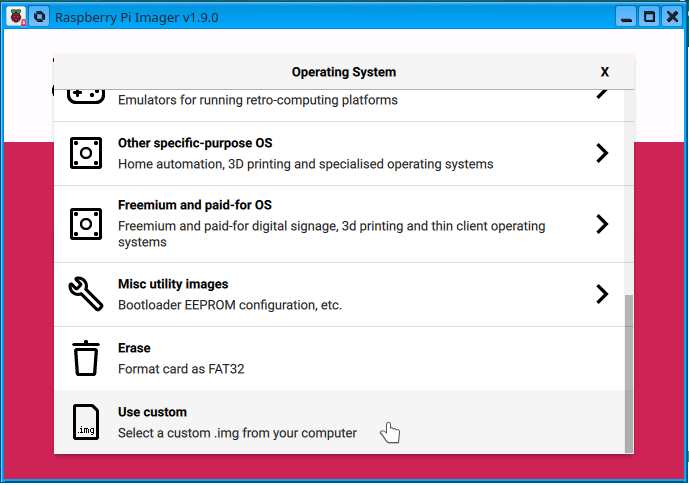Click the Freemium and paid-for OS icon

[x=86, y=224]
